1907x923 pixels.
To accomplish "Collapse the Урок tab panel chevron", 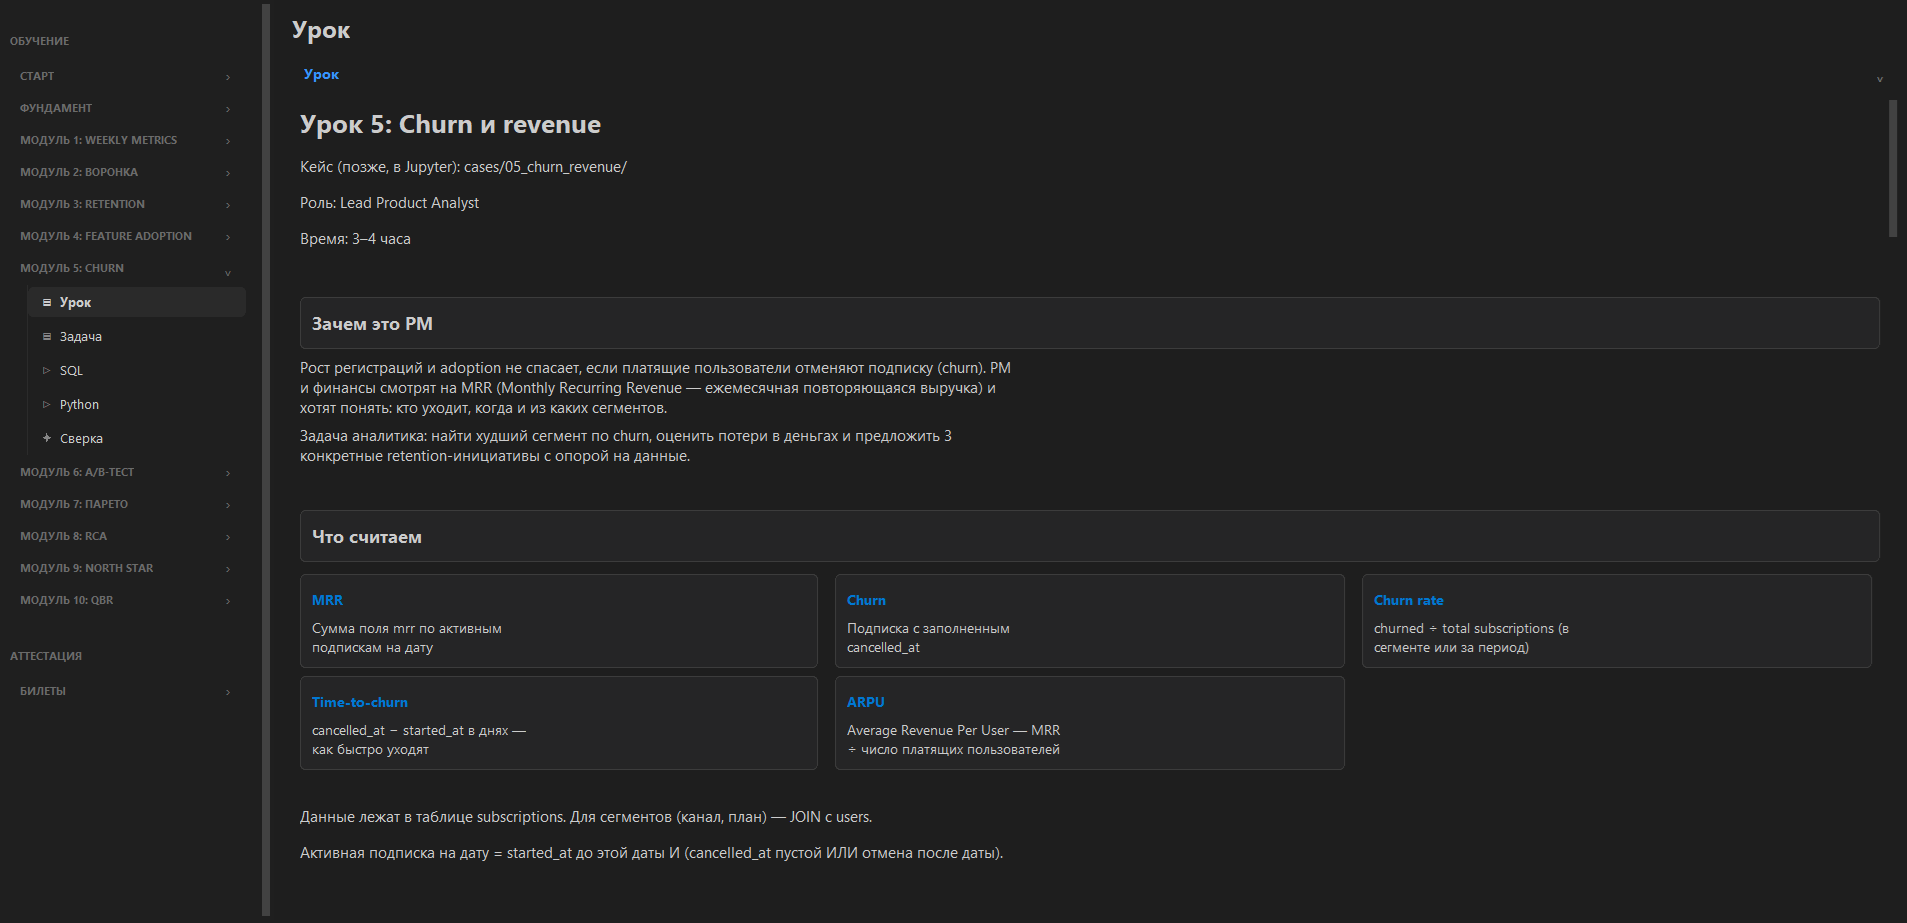I will (1880, 79).
